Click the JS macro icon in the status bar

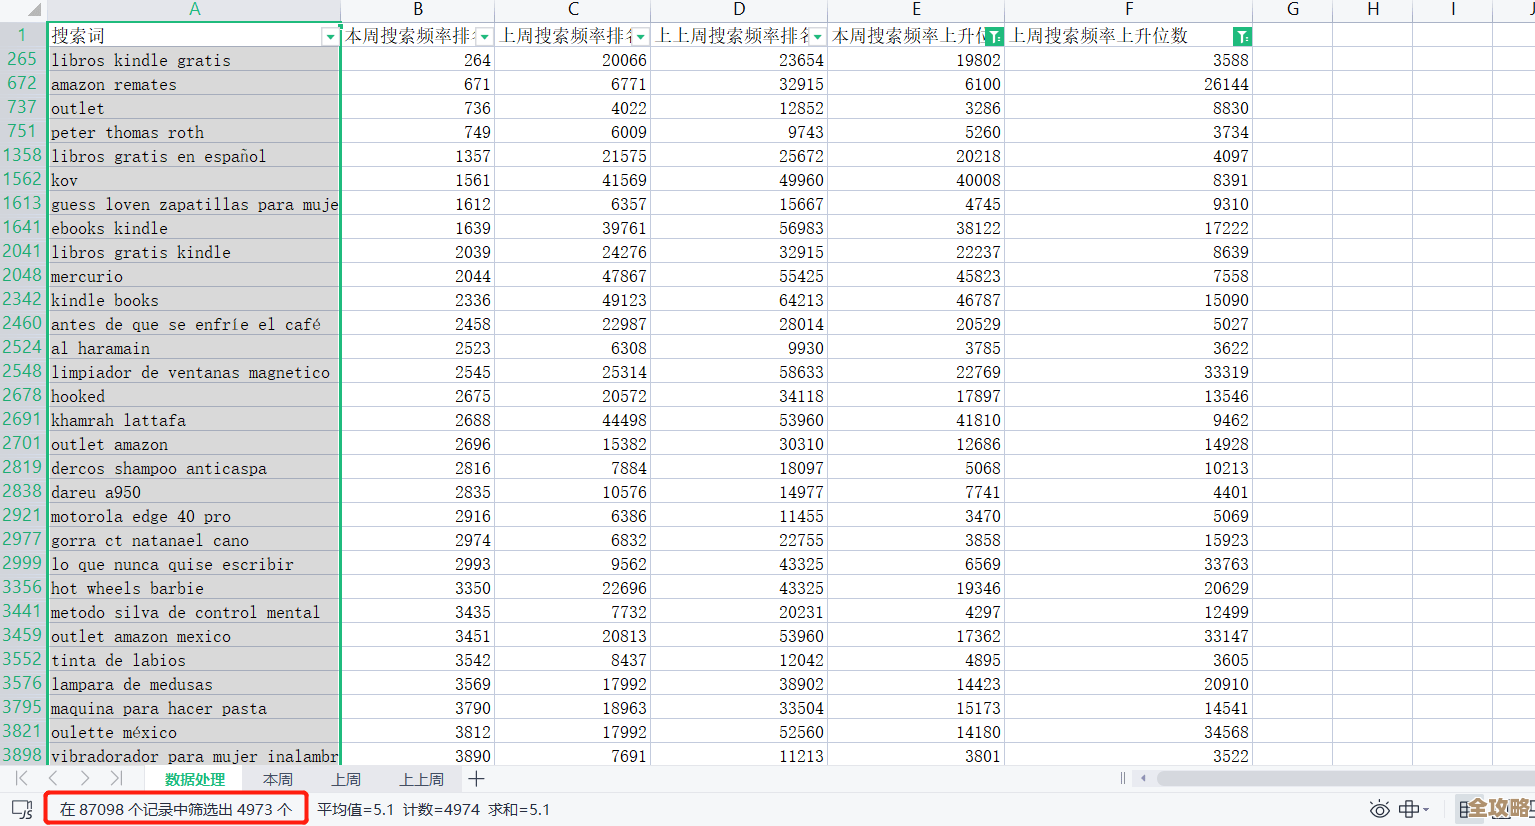pos(24,810)
